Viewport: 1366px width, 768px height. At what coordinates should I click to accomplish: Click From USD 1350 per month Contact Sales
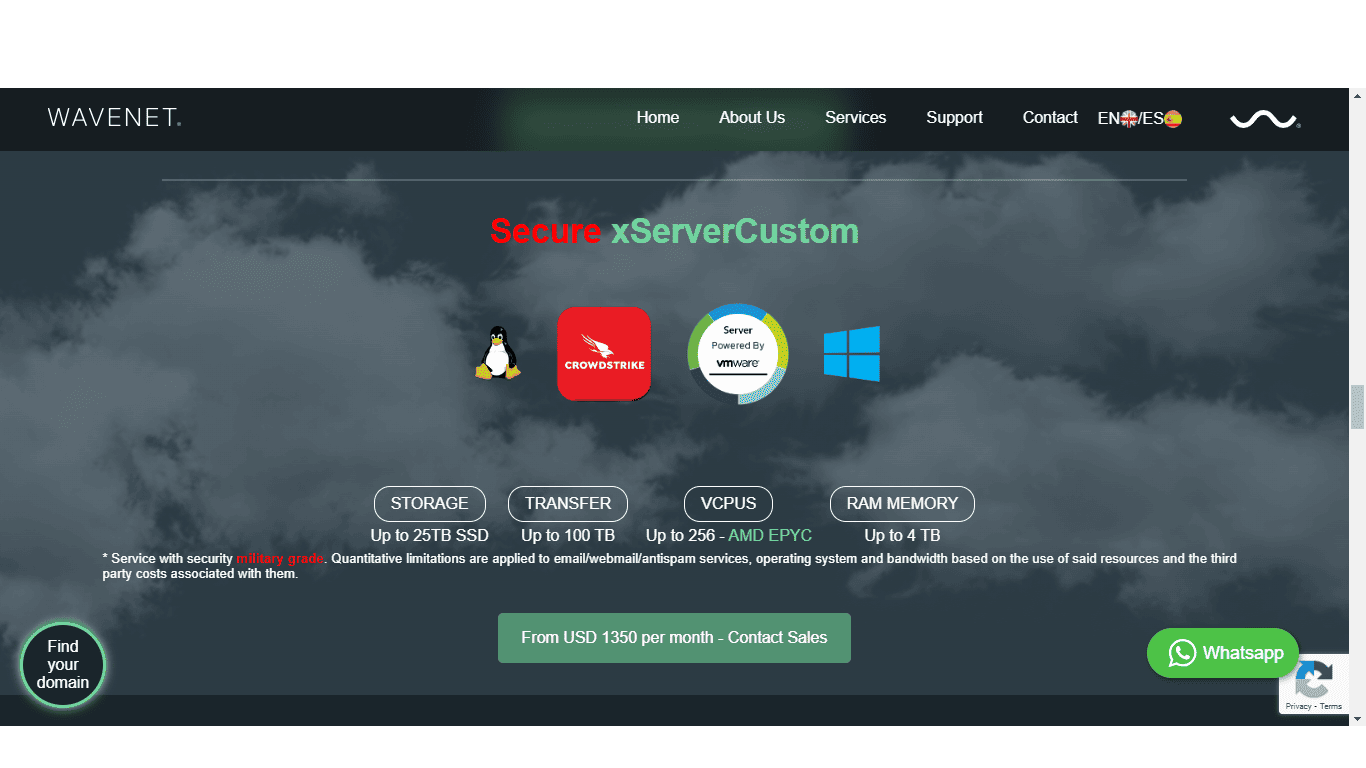coord(674,638)
